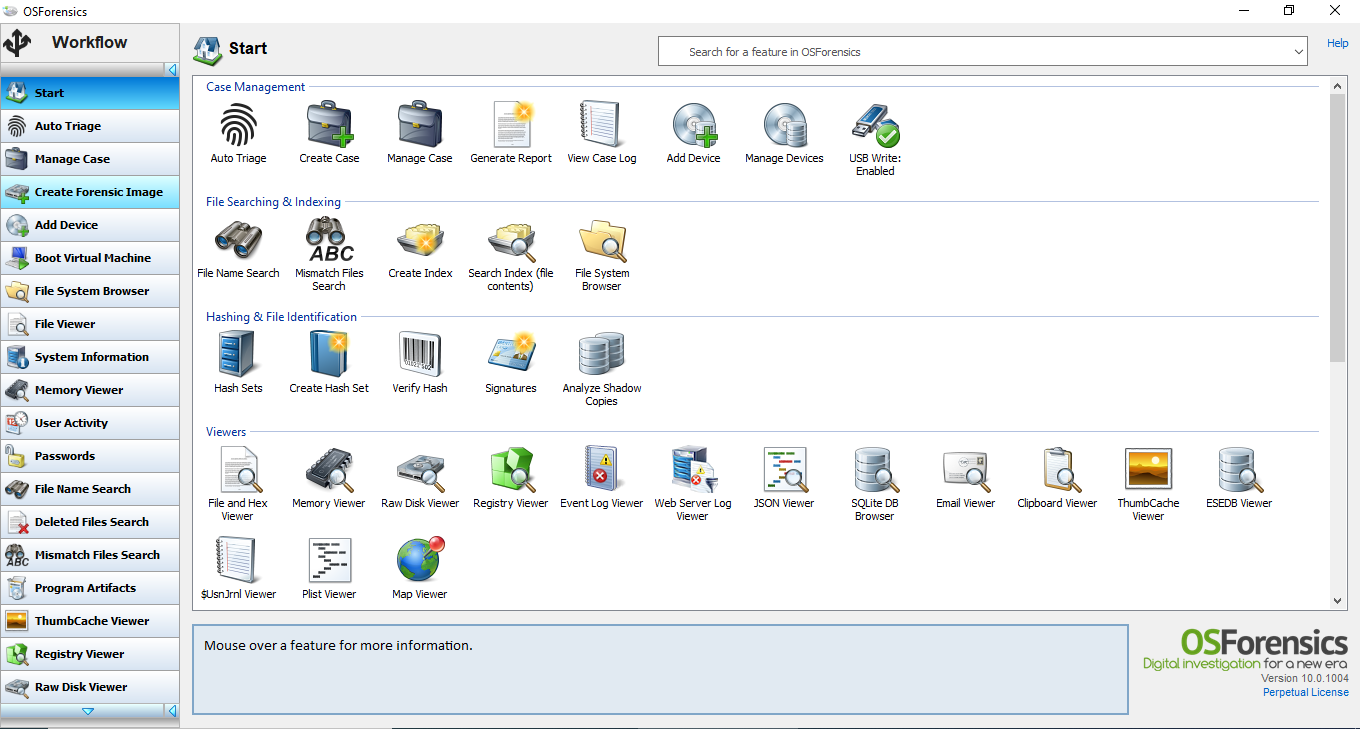The height and width of the screenshot is (729, 1360).
Task: Click File System Browser in the Workflow sidebar
Action: (x=90, y=291)
